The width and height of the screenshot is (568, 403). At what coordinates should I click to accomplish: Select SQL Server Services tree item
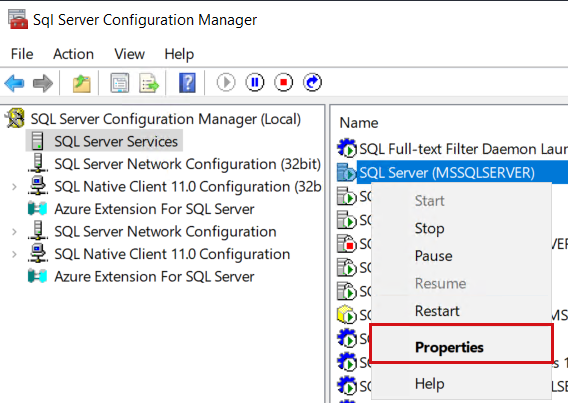[x=116, y=141]
